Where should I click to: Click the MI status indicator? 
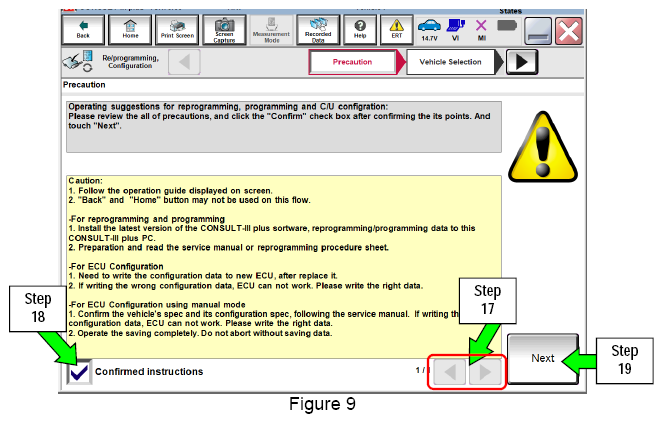click(481, 30)
